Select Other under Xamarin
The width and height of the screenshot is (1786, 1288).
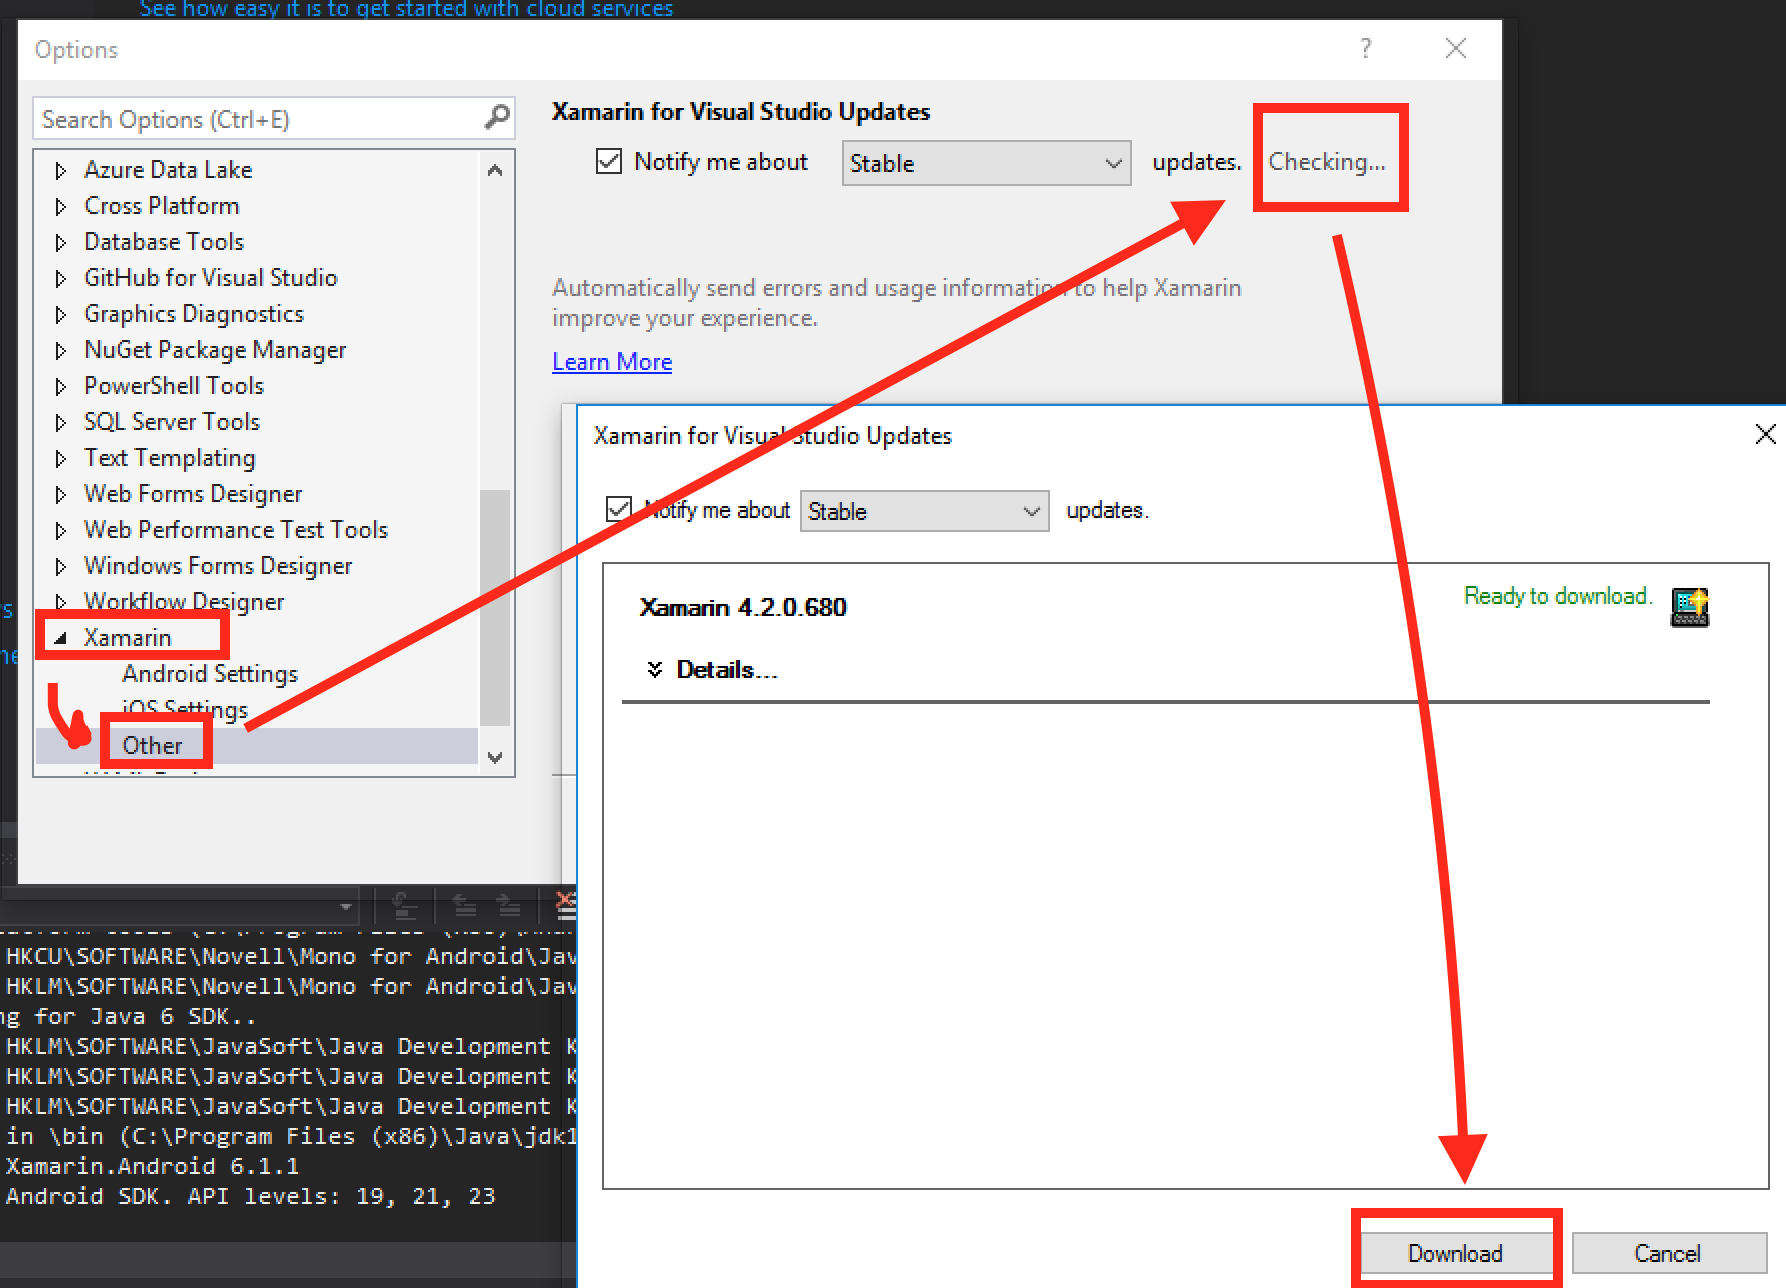tap(152, 745)
